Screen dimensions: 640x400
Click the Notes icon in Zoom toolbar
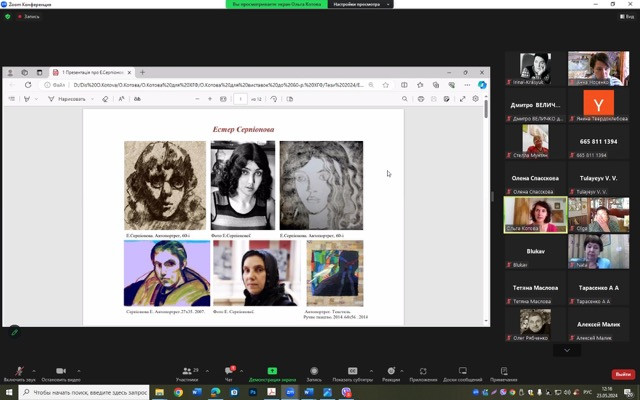click(504, 372)
